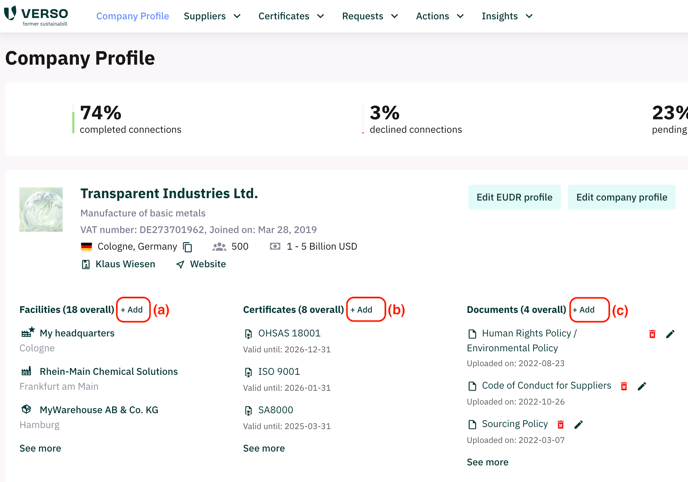
Task: Add a new facility
Action: 132,310
